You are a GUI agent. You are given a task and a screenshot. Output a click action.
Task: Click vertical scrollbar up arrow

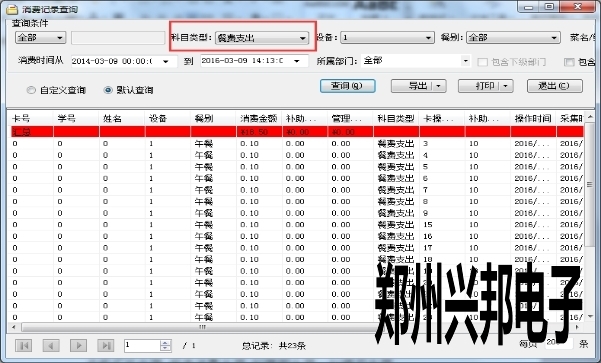coord(590,117)
